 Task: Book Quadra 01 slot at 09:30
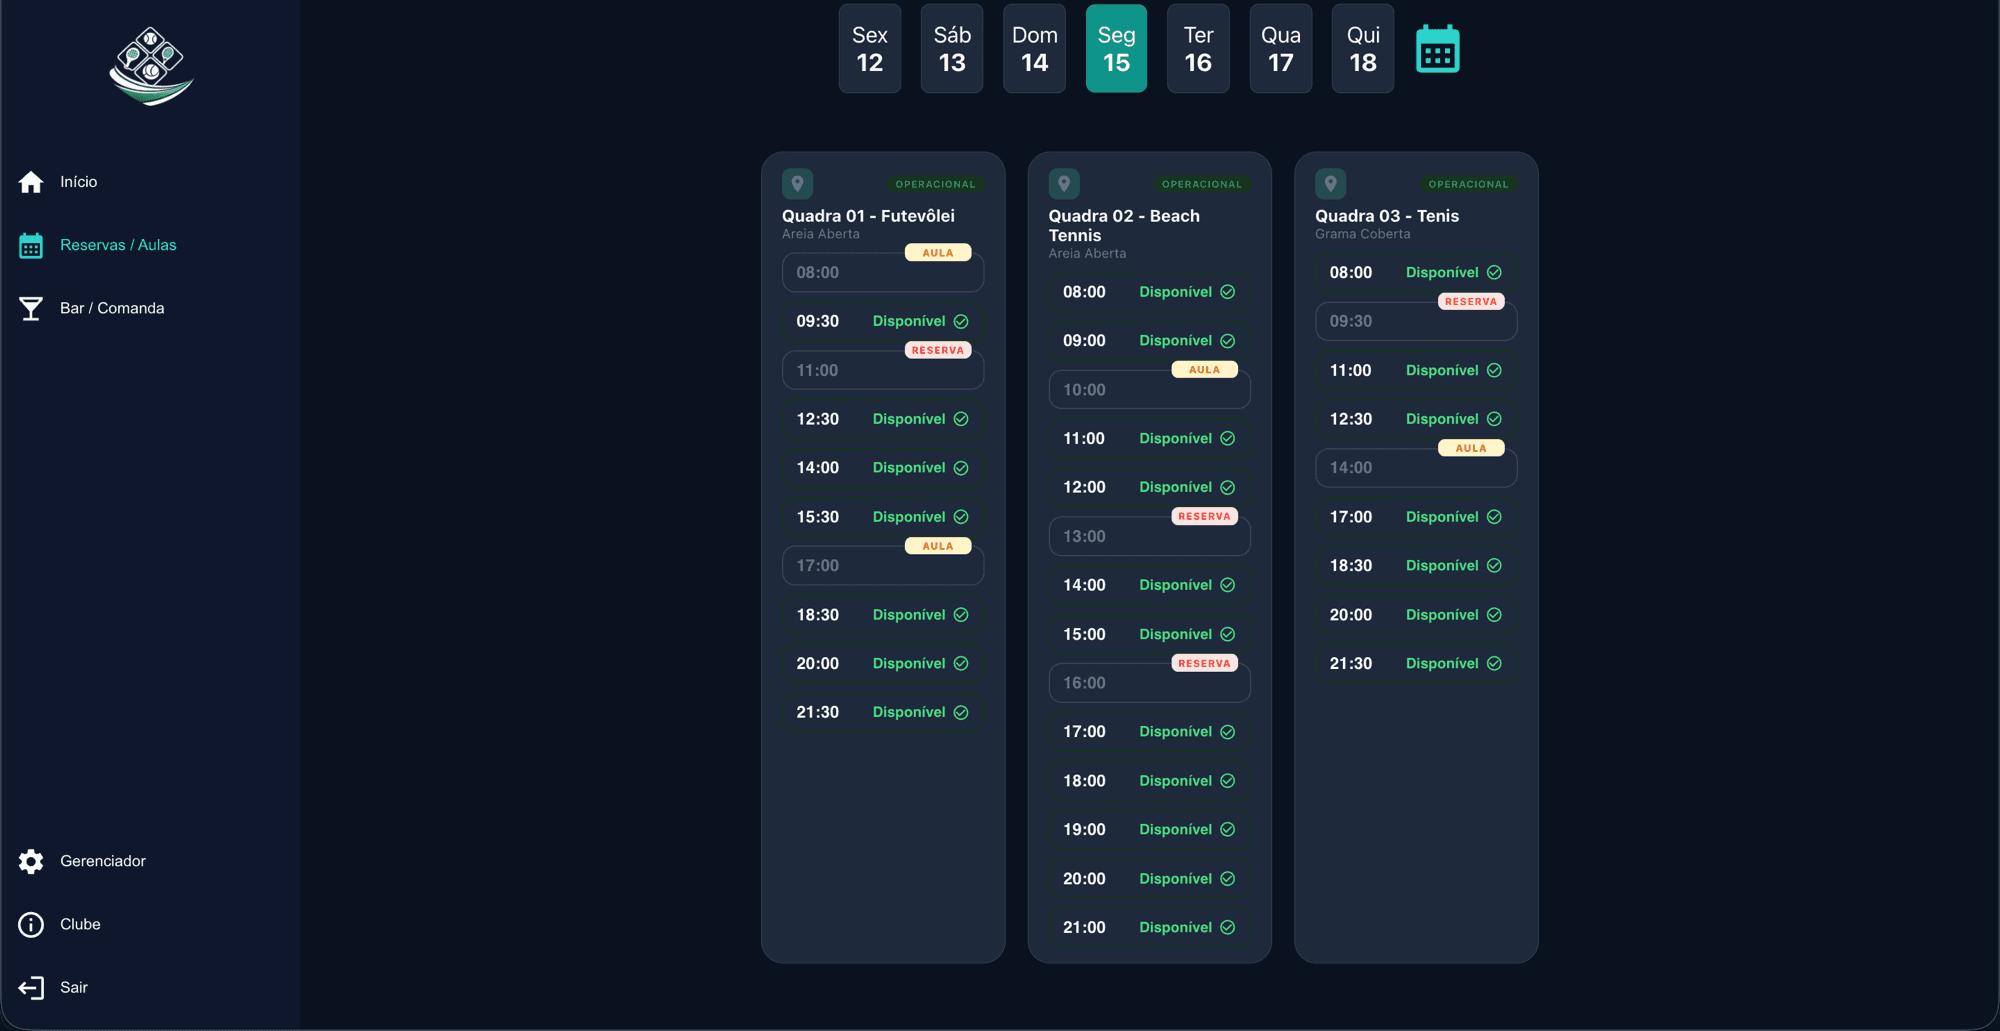883,321
